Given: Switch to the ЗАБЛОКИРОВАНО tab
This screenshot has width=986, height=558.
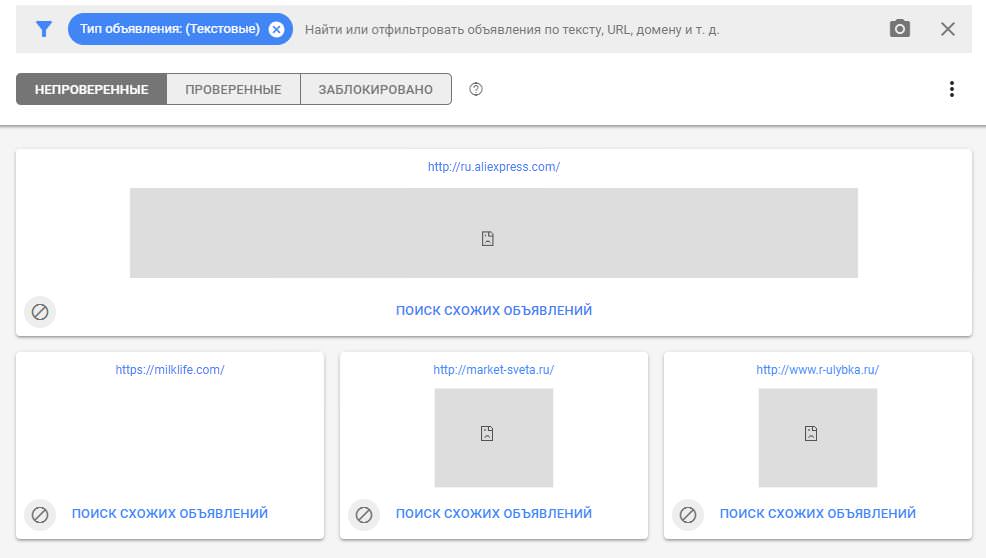Looking at the screenshot, I should [x=375, y=89].
